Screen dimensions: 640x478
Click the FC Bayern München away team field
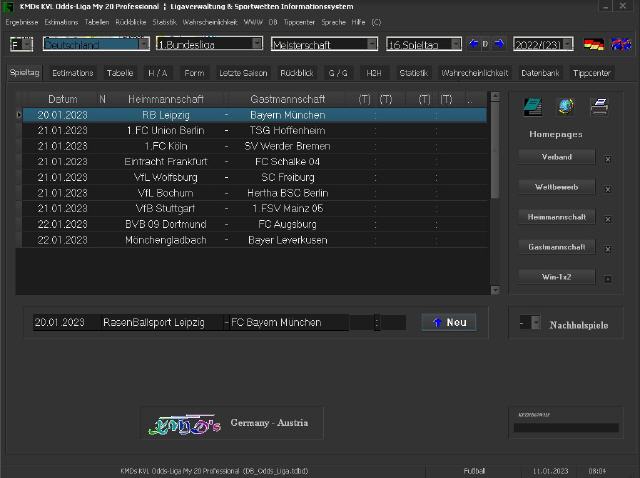tap(288, 322)
